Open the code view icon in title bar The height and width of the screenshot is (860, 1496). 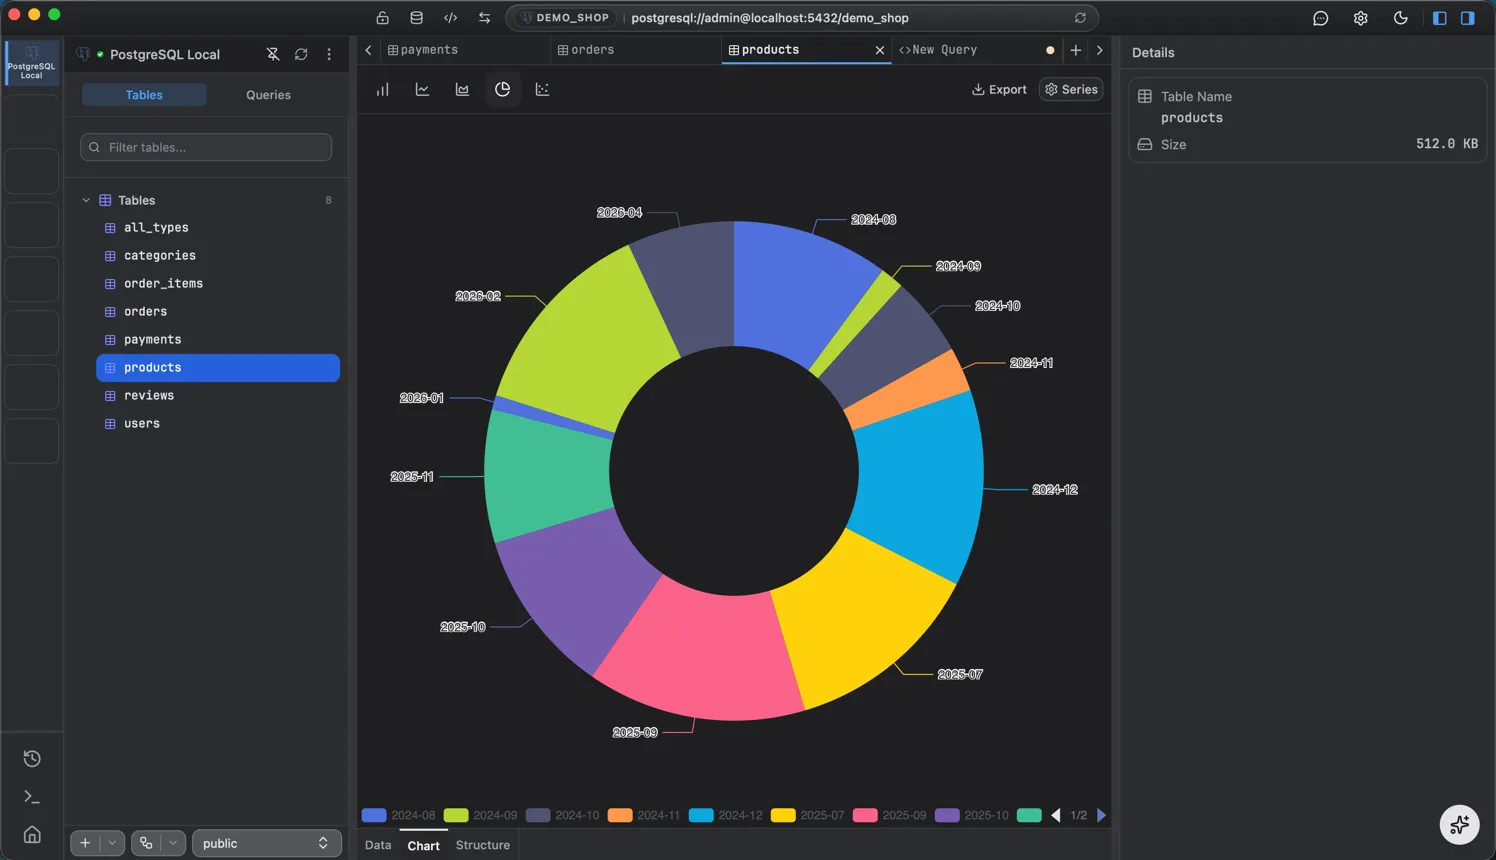(450, 18)
